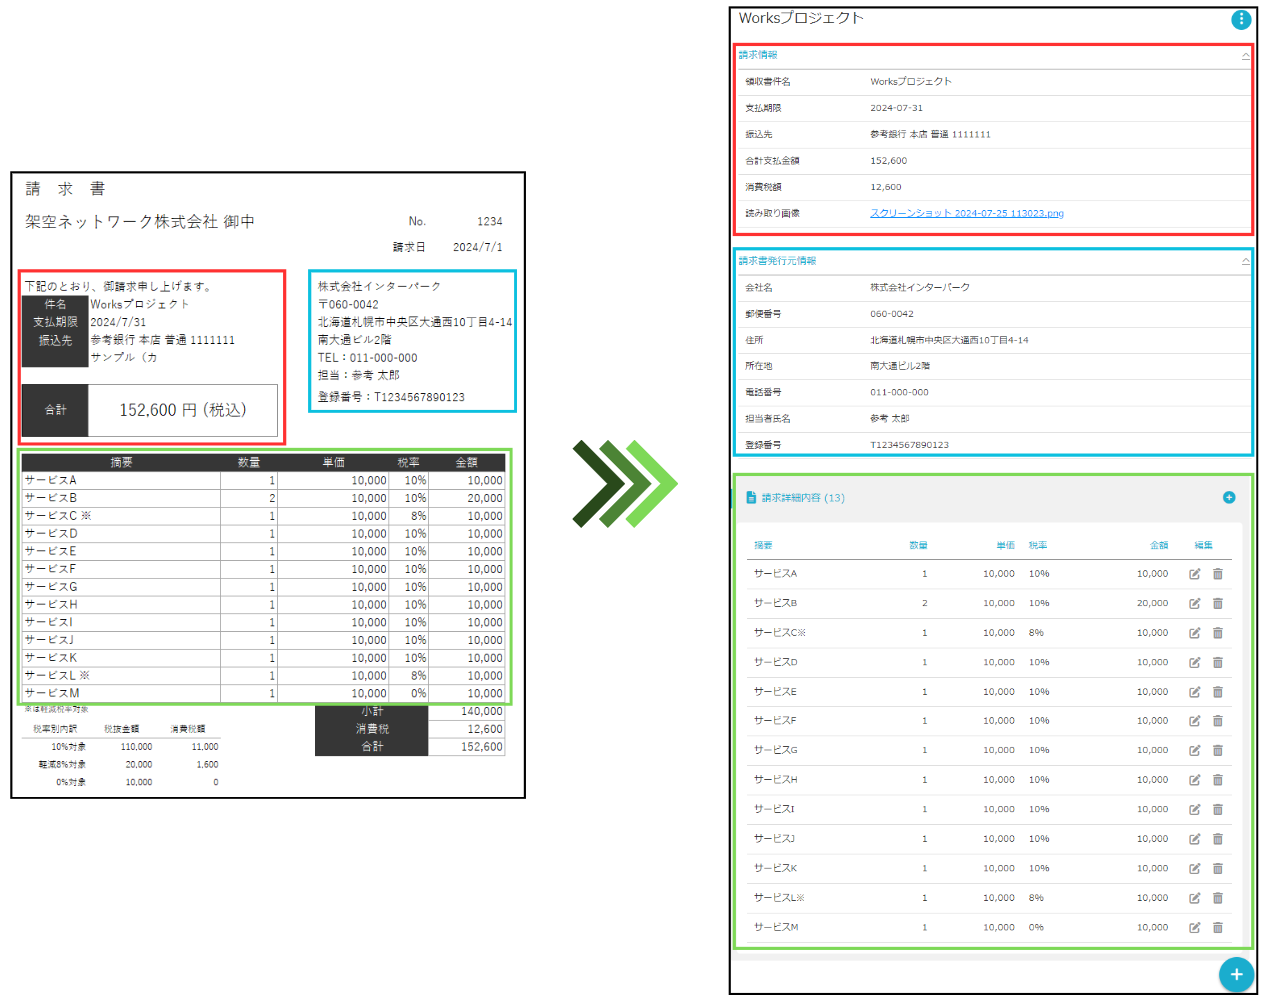Viewport: 1267px width, 1000px height.
Task: Sort by the 金額 column header
Action: point(1158,545)
